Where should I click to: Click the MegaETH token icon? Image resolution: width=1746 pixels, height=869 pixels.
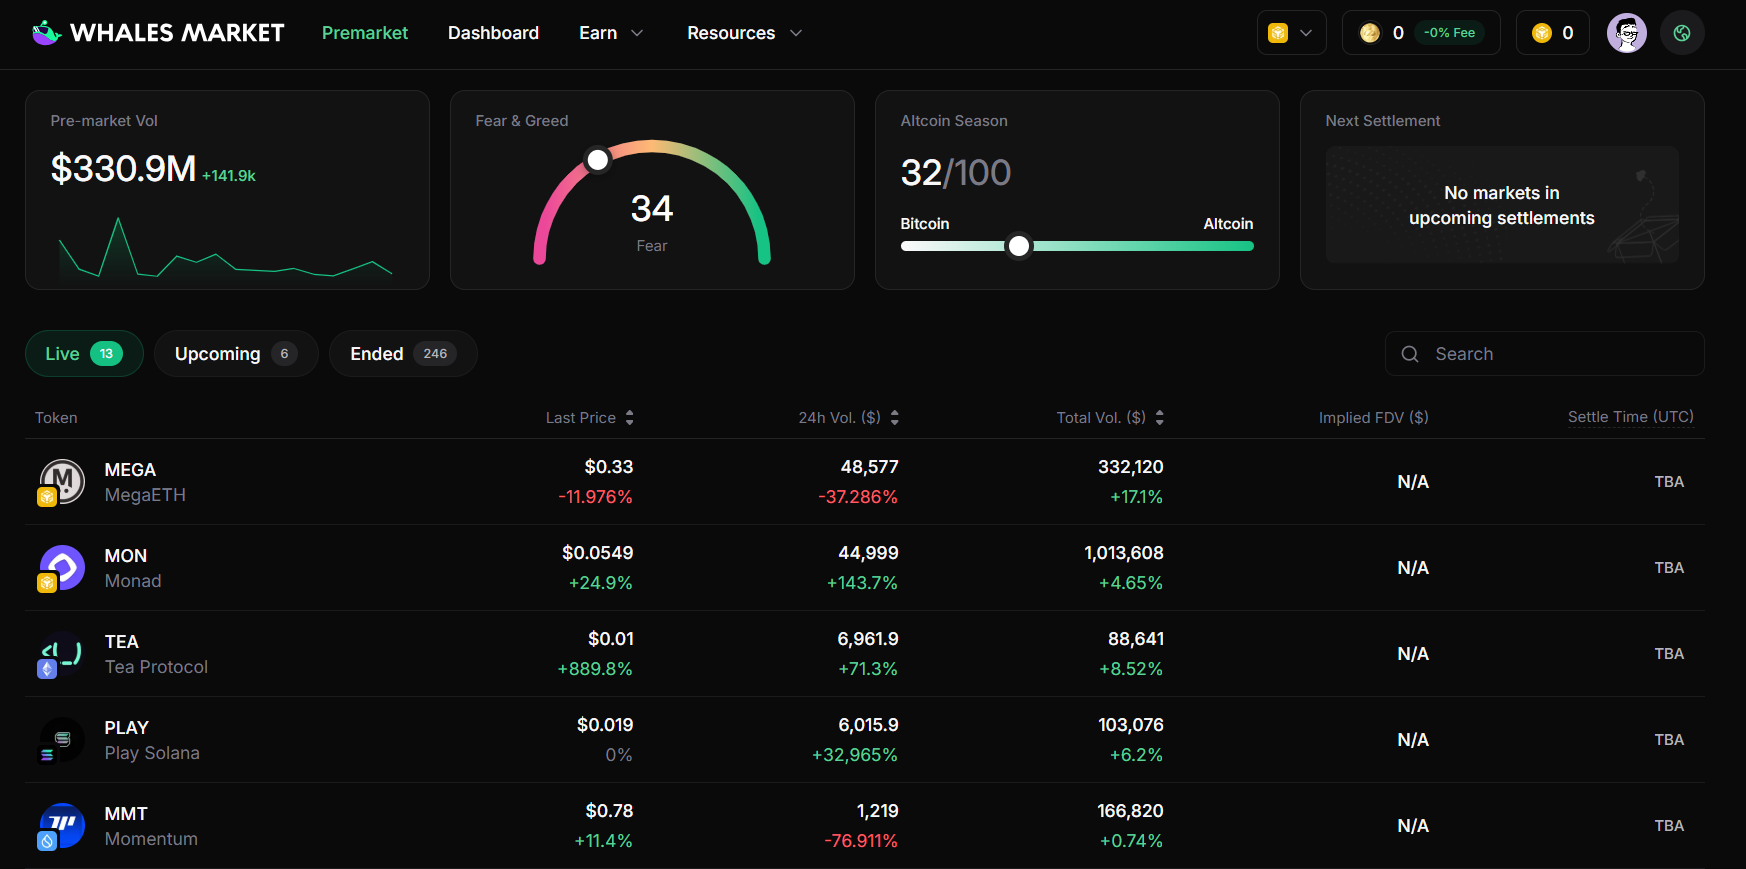pos(62,481)
